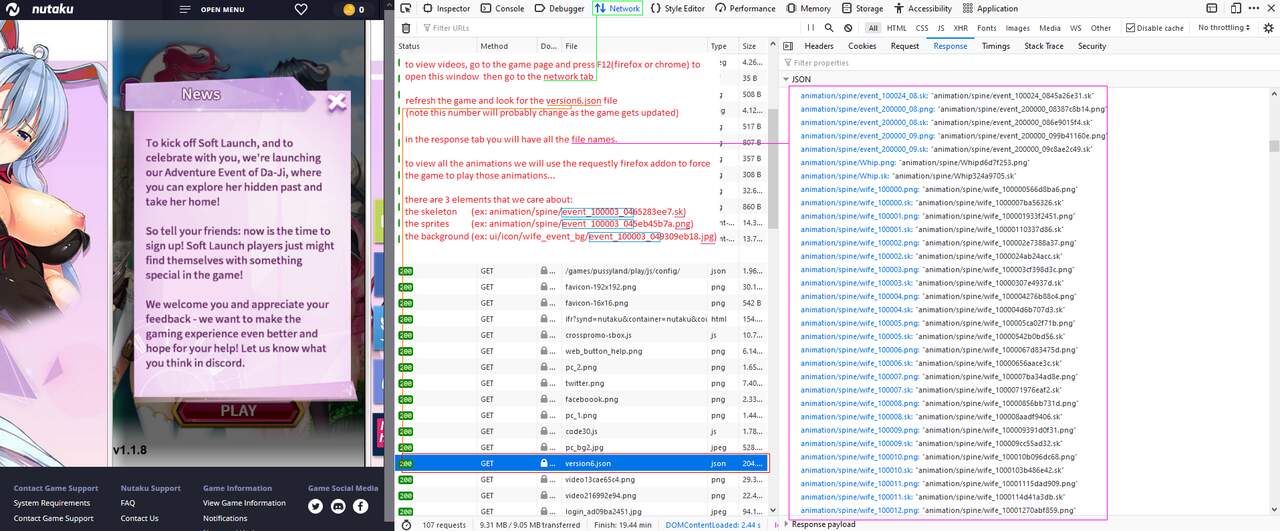Image resolution: width=1280 pixels, height=531 pixels.
Task: Select the web_button_help.png request
Action: pyautogui.click(x=581, y=351)
